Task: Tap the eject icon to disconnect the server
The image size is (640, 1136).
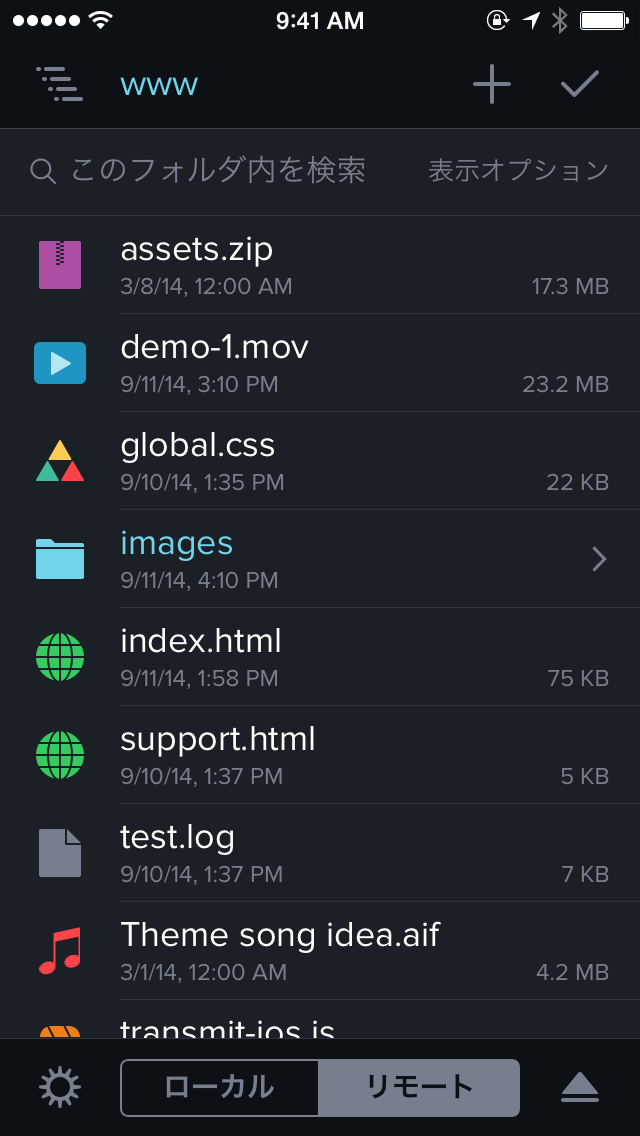Action: (x=580, y=1087)
